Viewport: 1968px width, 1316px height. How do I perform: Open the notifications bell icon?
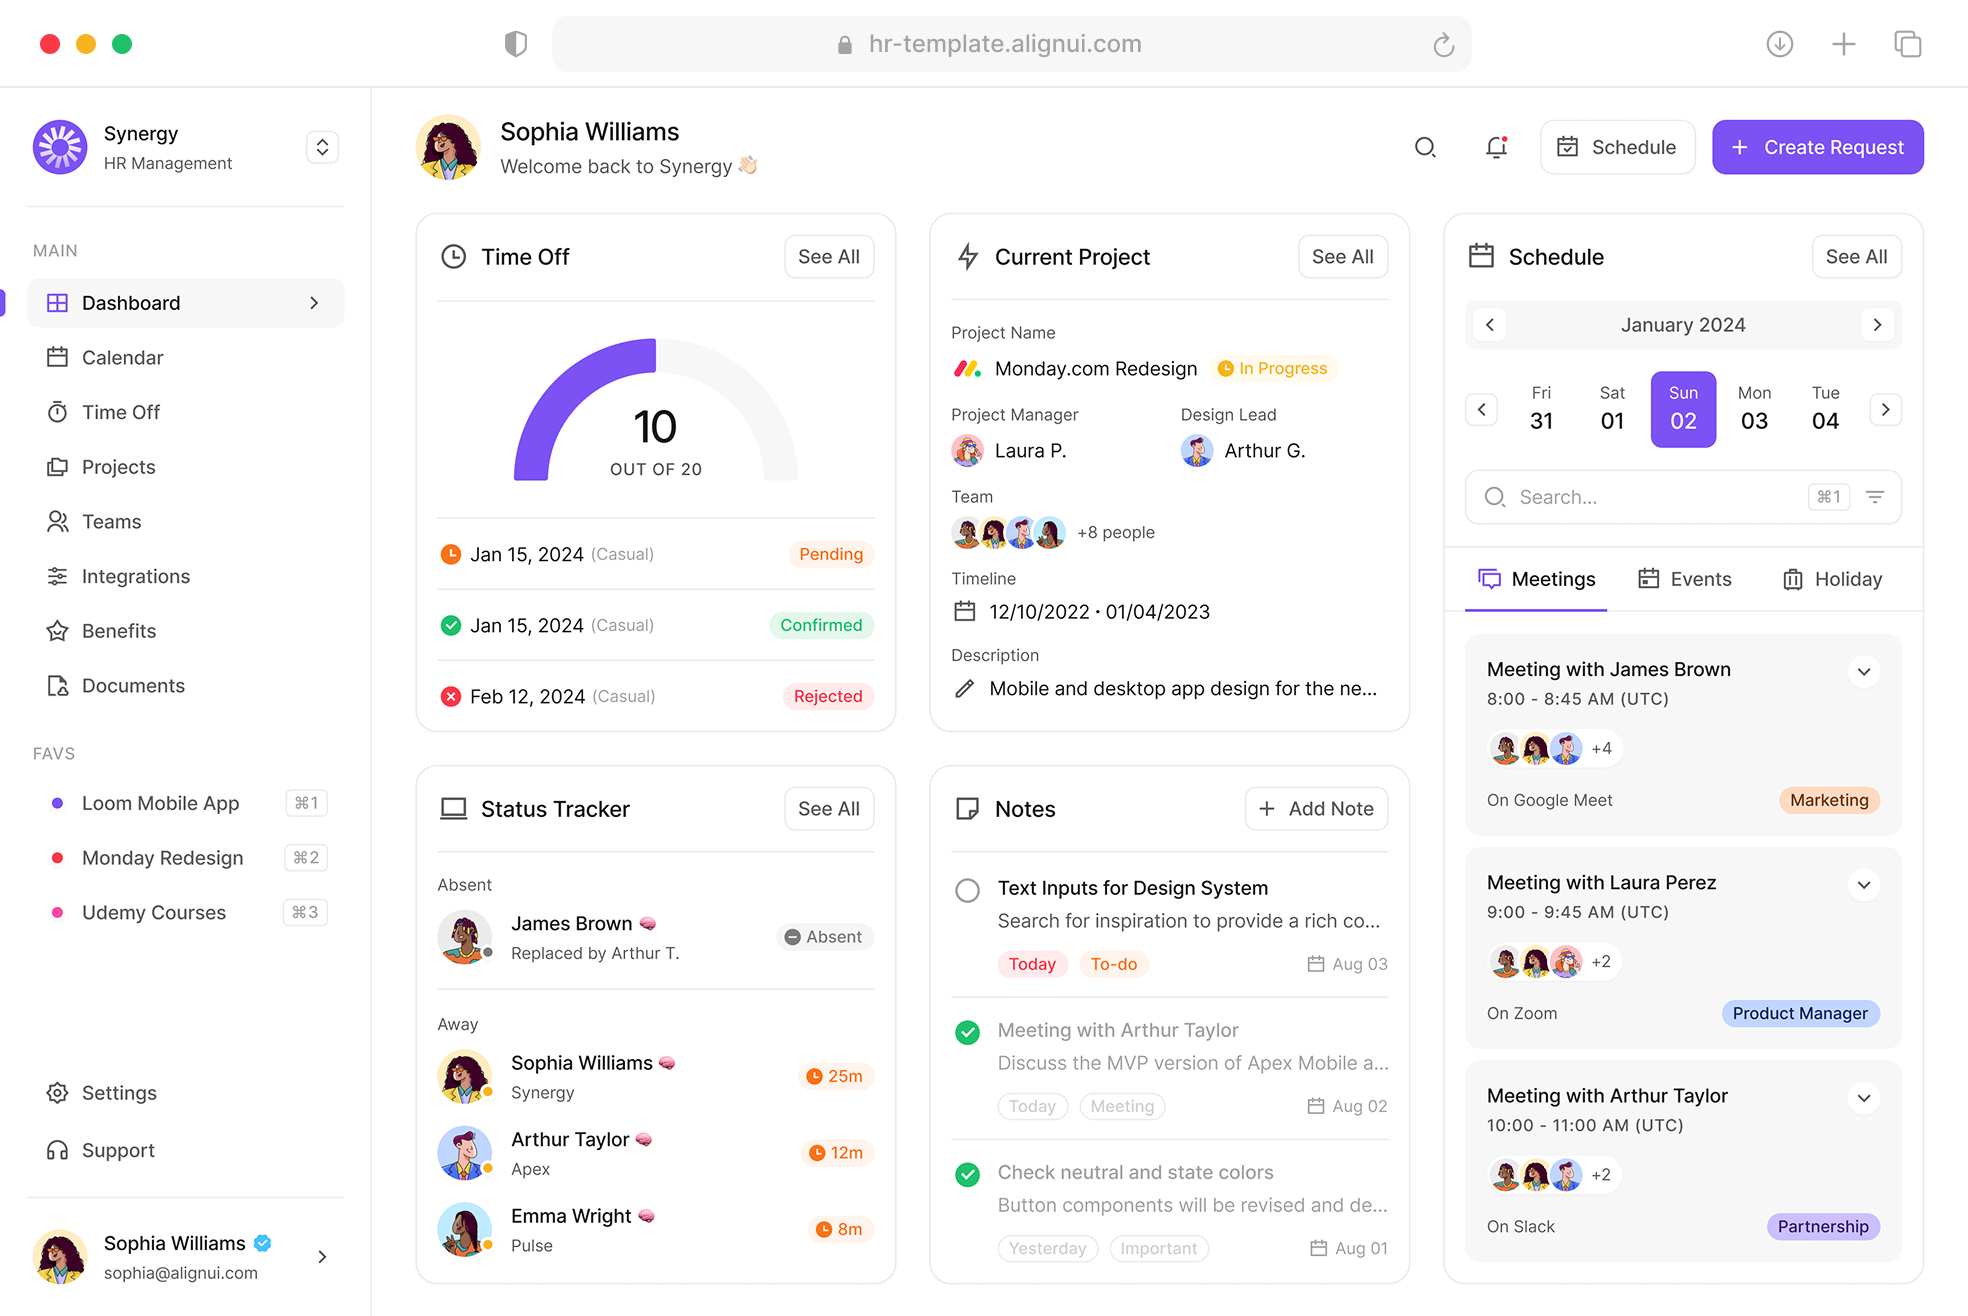1496,148
